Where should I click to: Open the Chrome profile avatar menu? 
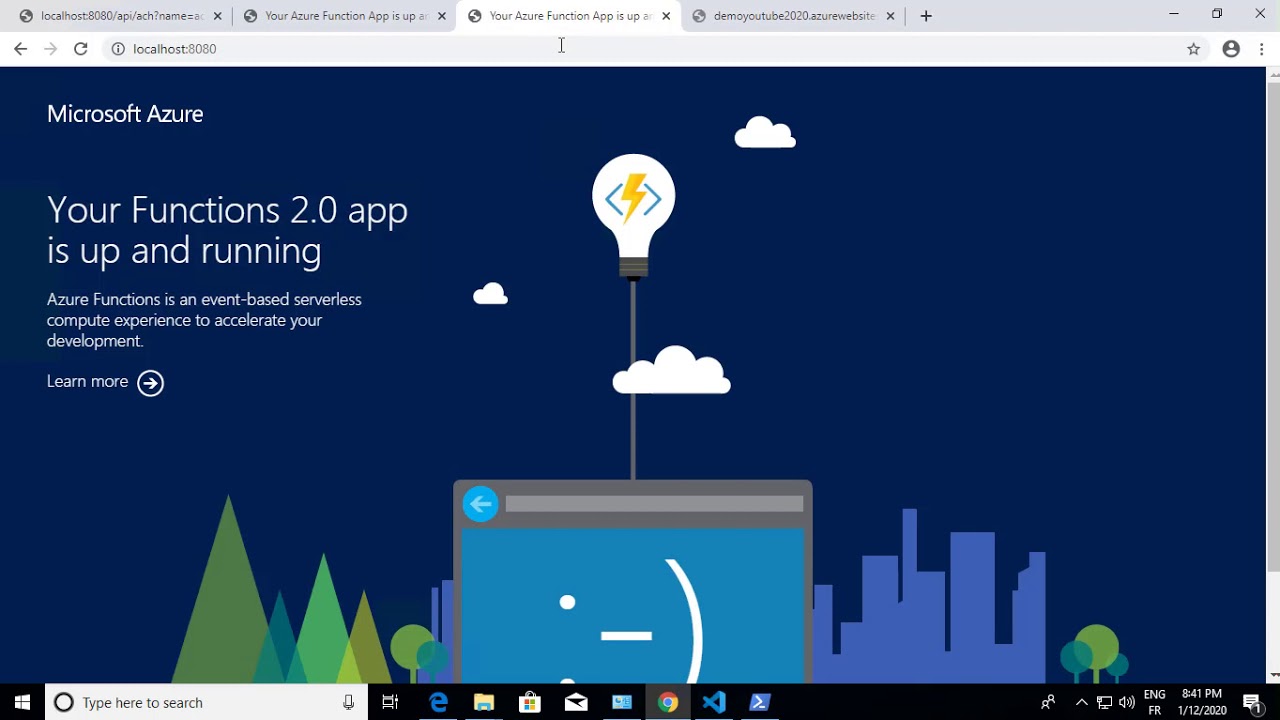click(1231, 49)
